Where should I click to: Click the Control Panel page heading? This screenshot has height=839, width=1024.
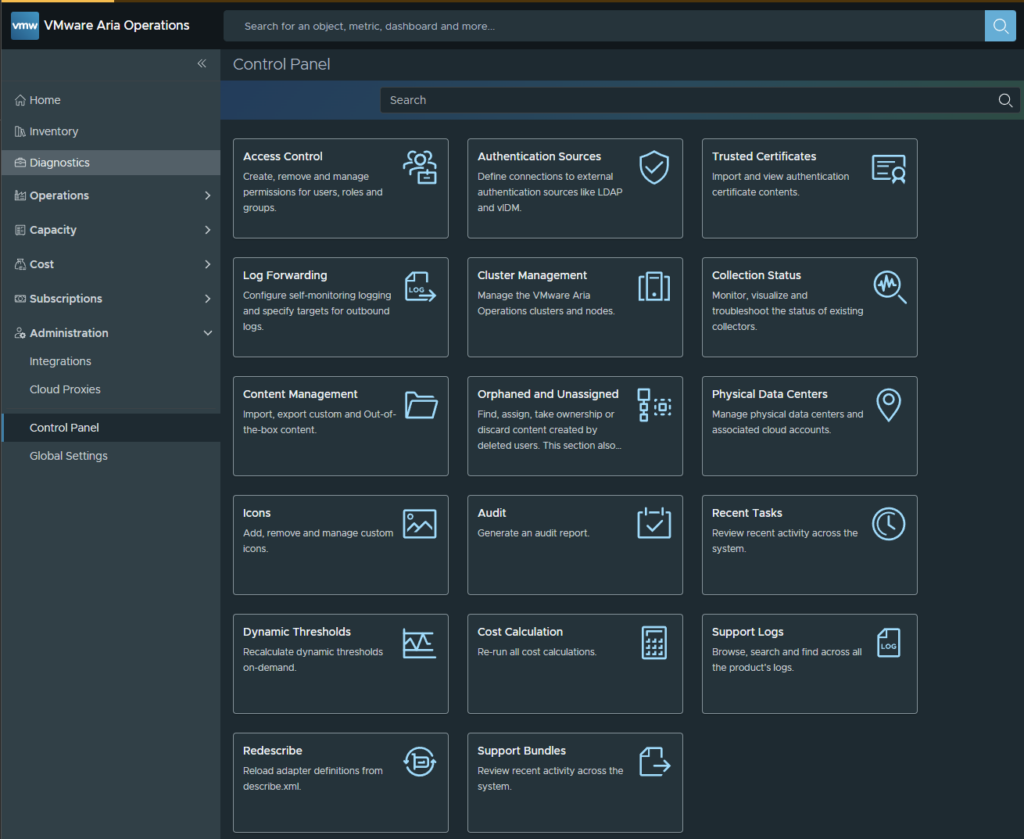281,64
